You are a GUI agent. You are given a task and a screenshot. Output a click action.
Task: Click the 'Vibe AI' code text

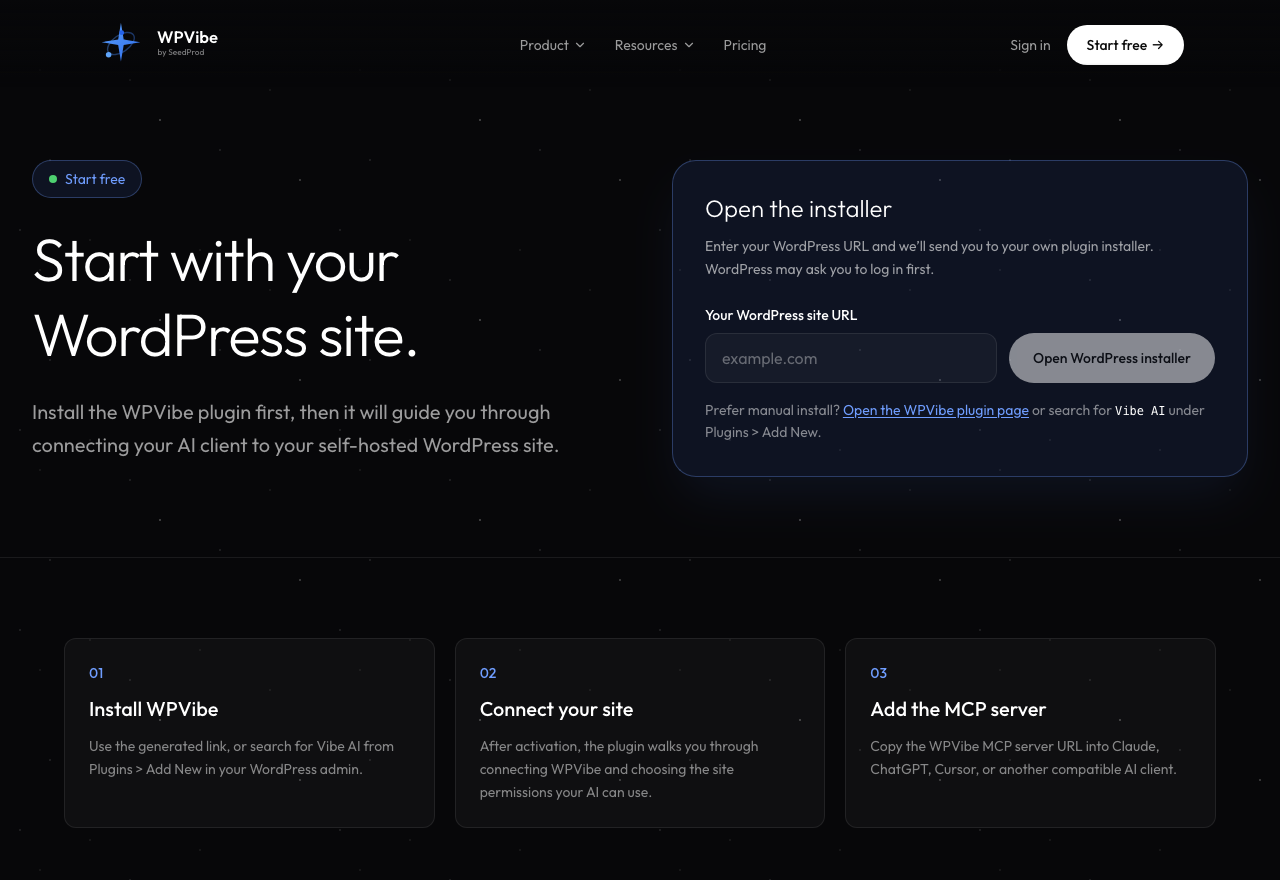coord(1140,410)
